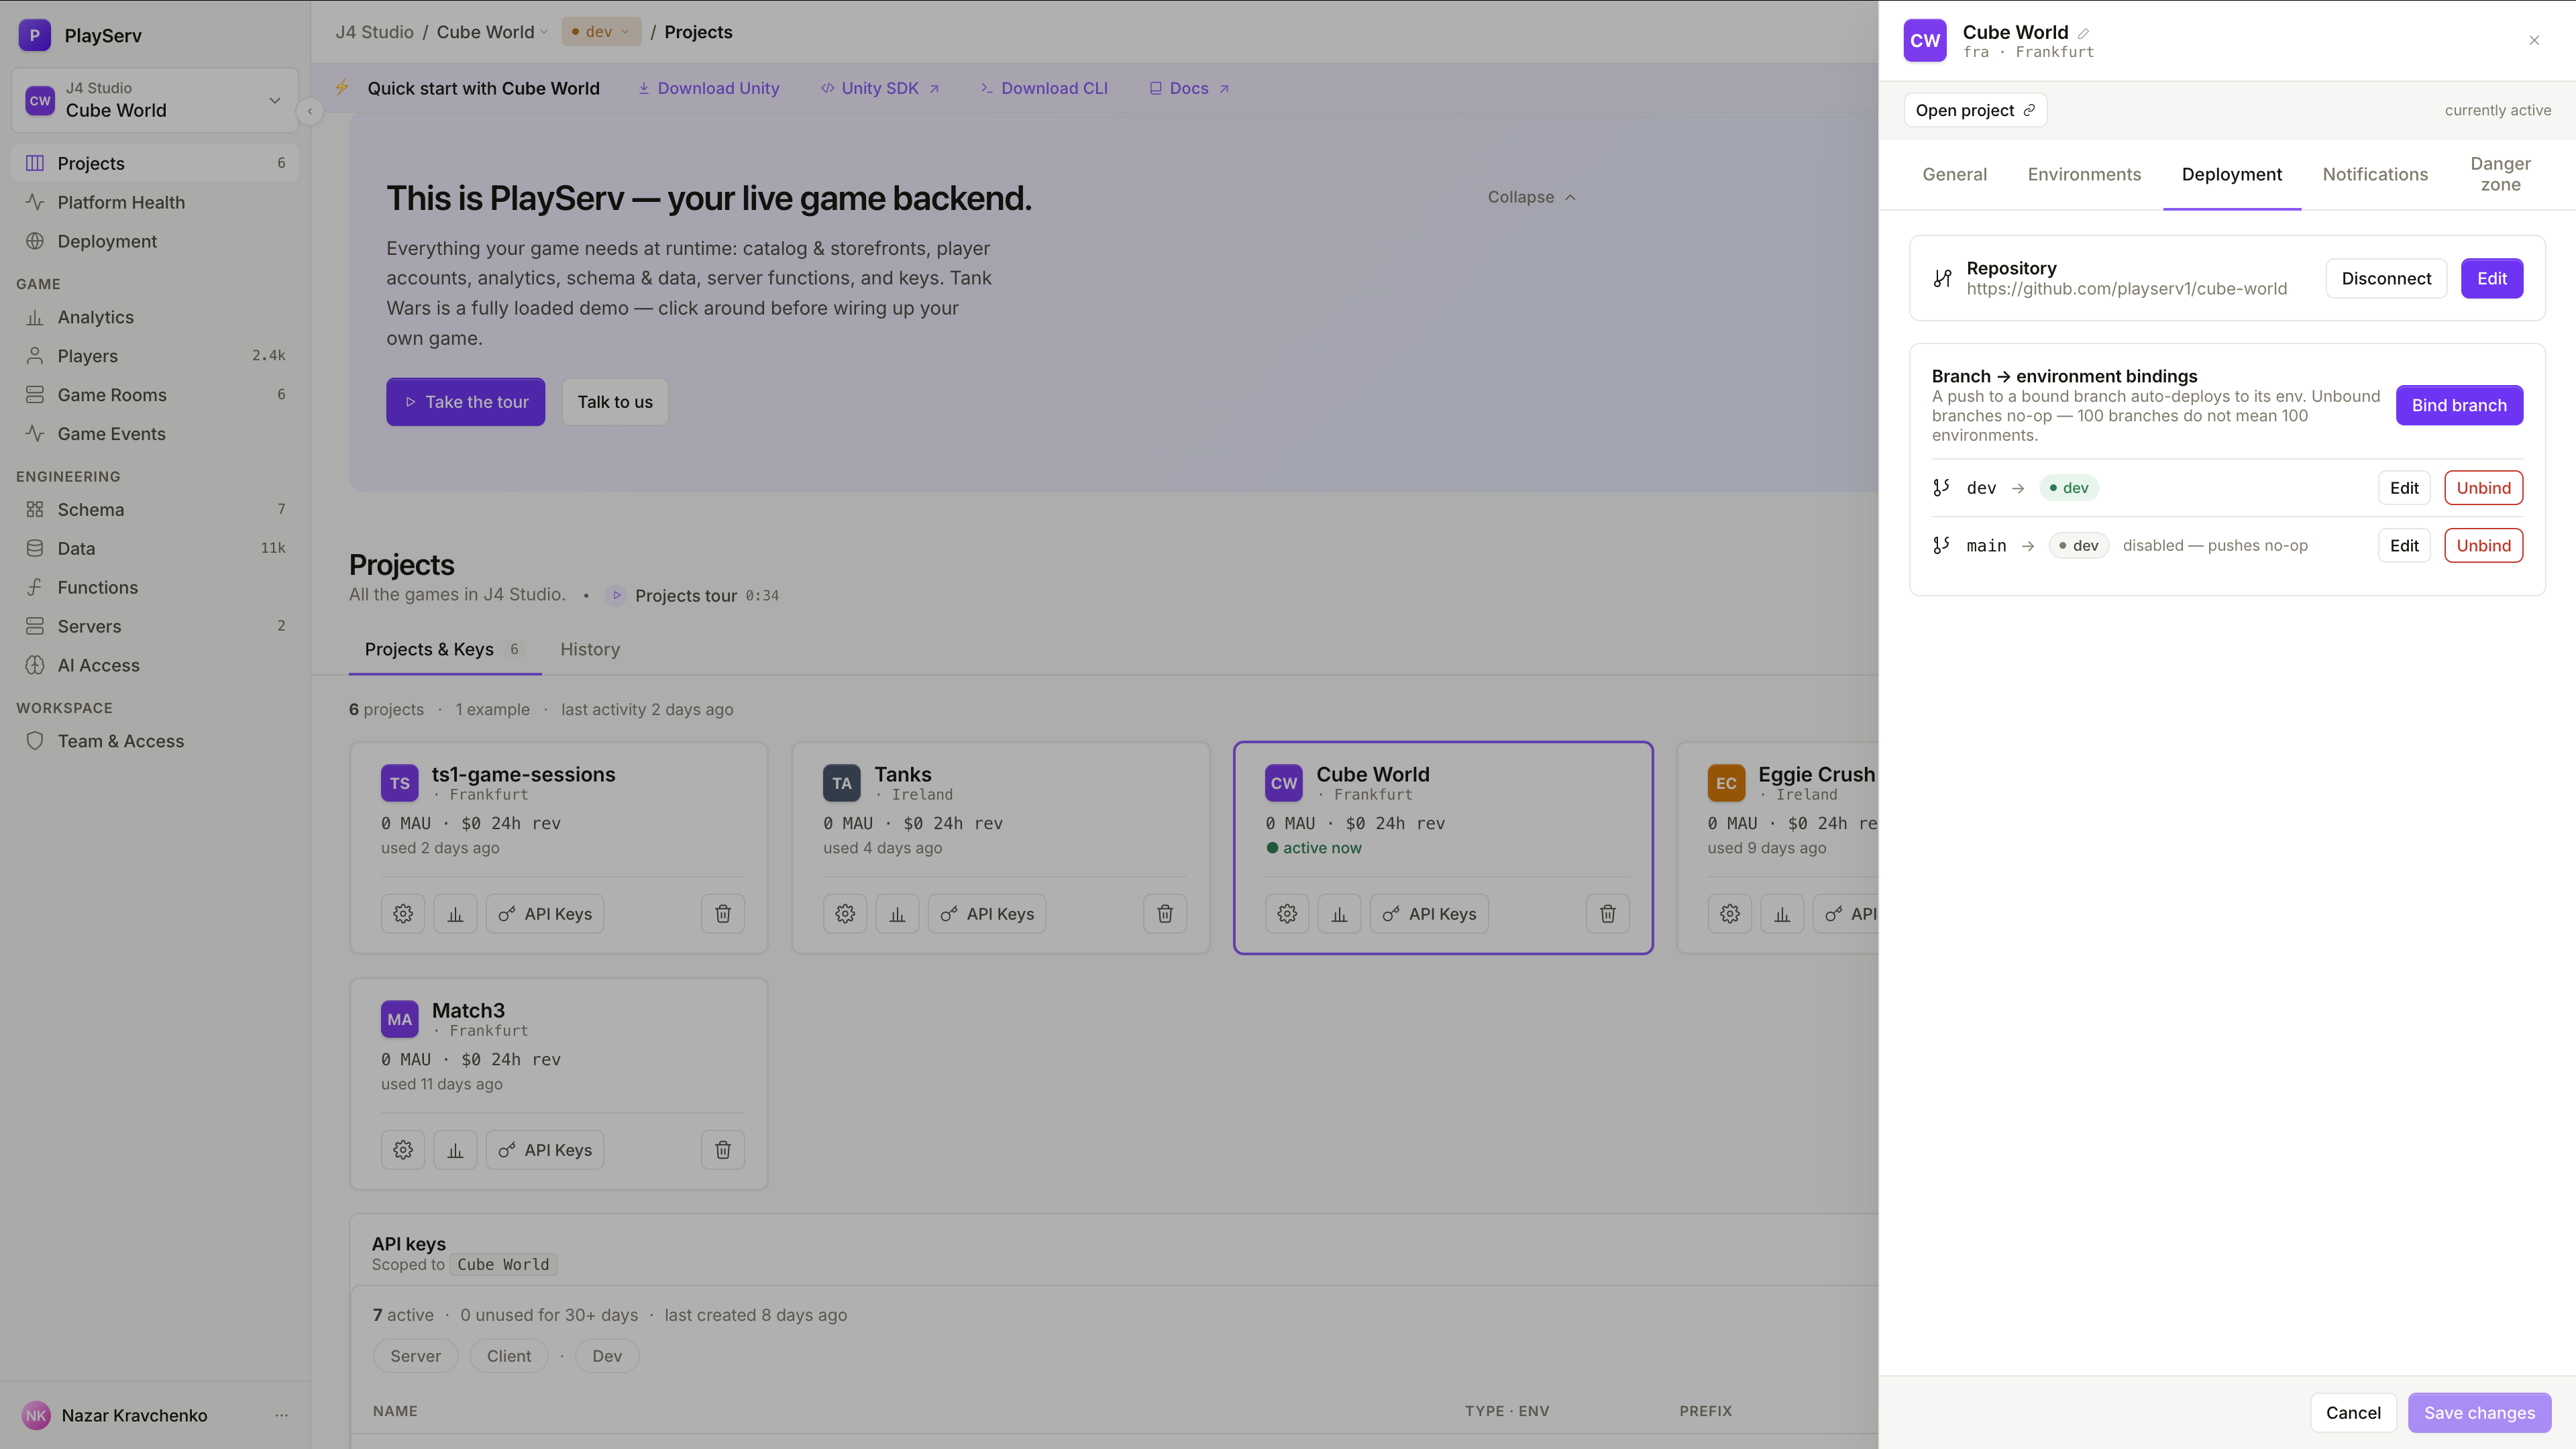Filter API keys by Client
The image size is (2576, 1449).
(509, 1356)
